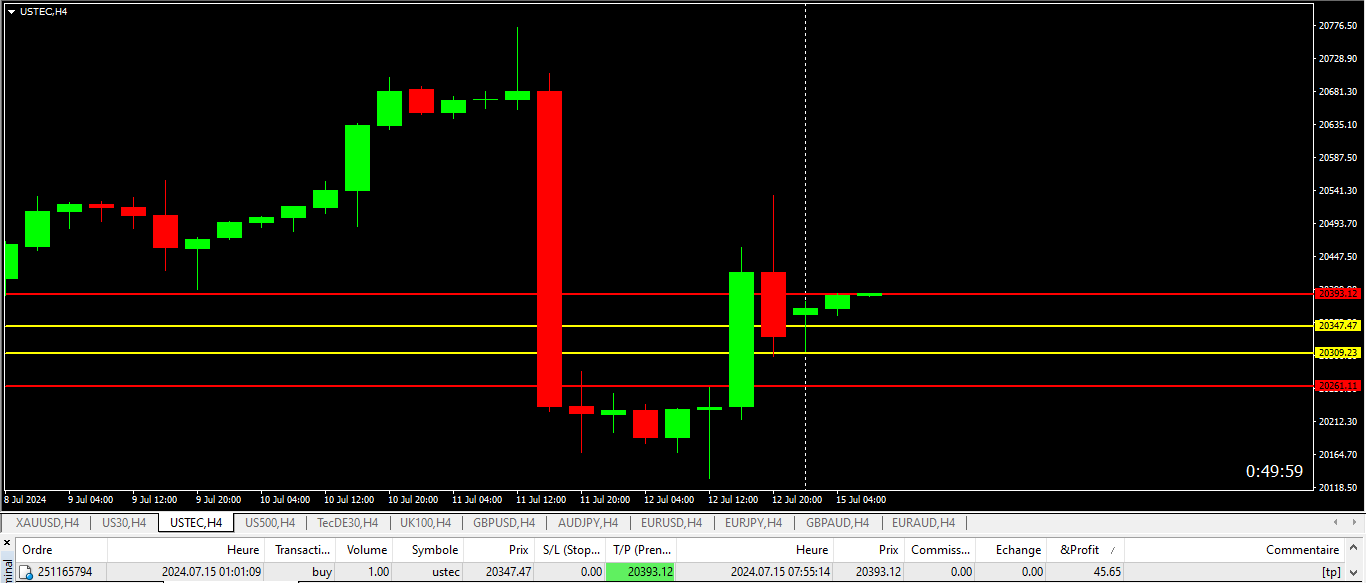This screenshot has width=1366, height=583.
Task: Select red price label 20261.11 on axis
Action: (x=1338, y=385)
